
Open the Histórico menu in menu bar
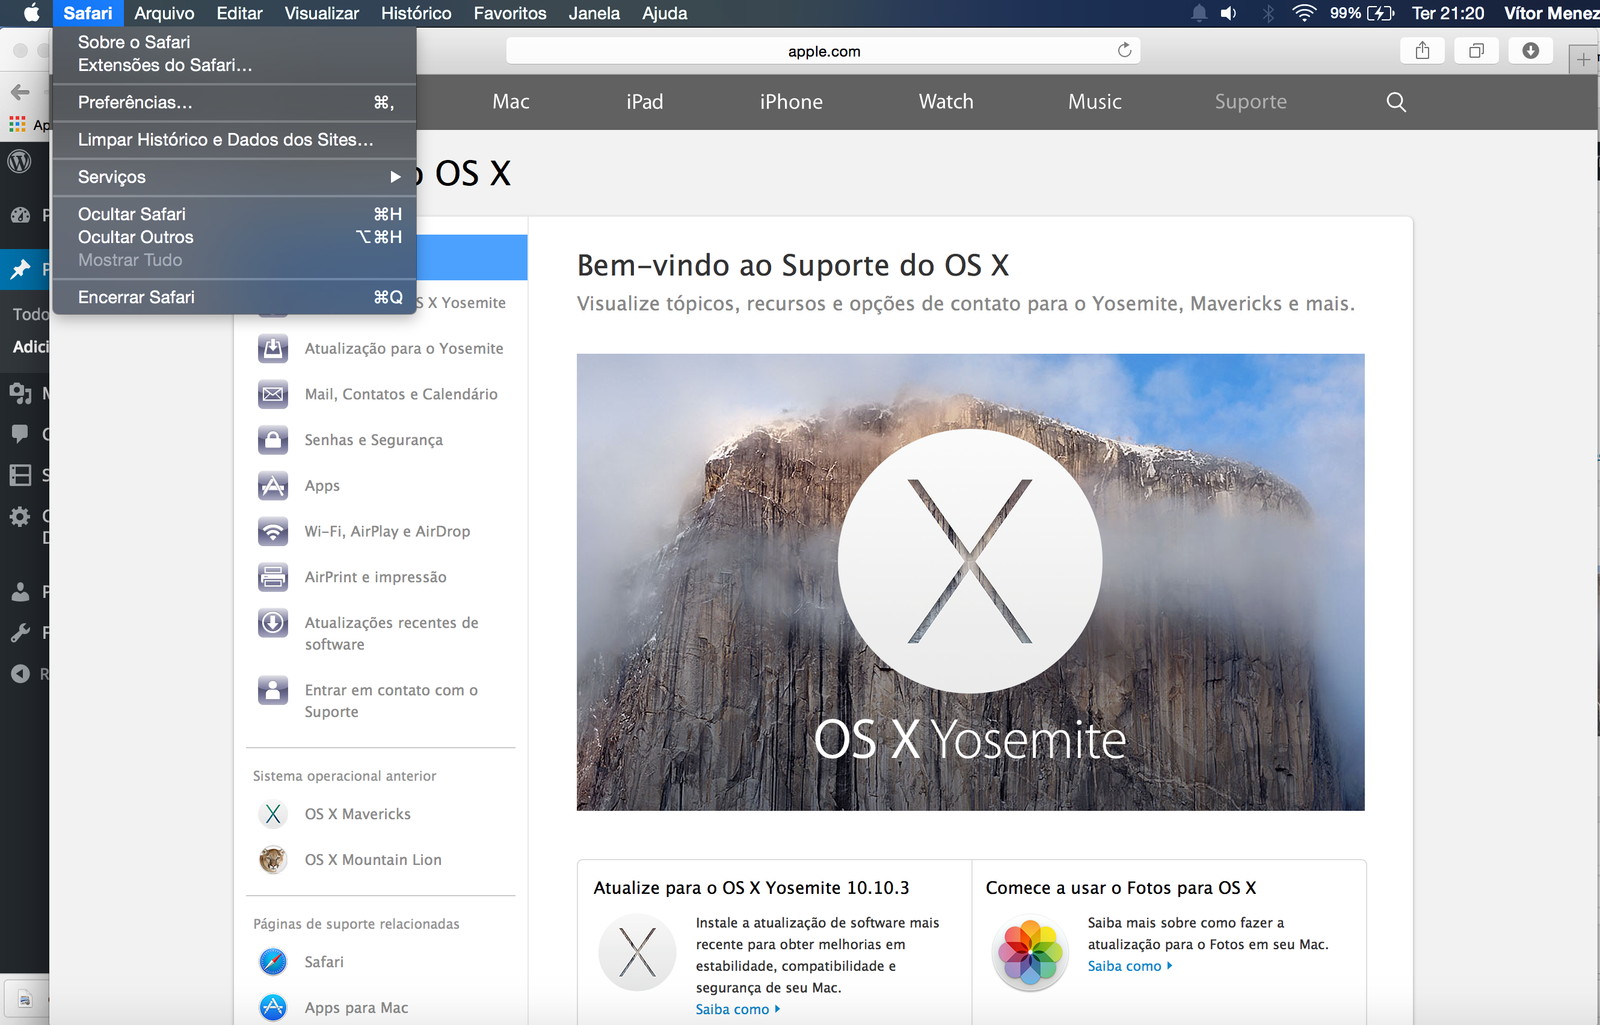coord(416,13)
